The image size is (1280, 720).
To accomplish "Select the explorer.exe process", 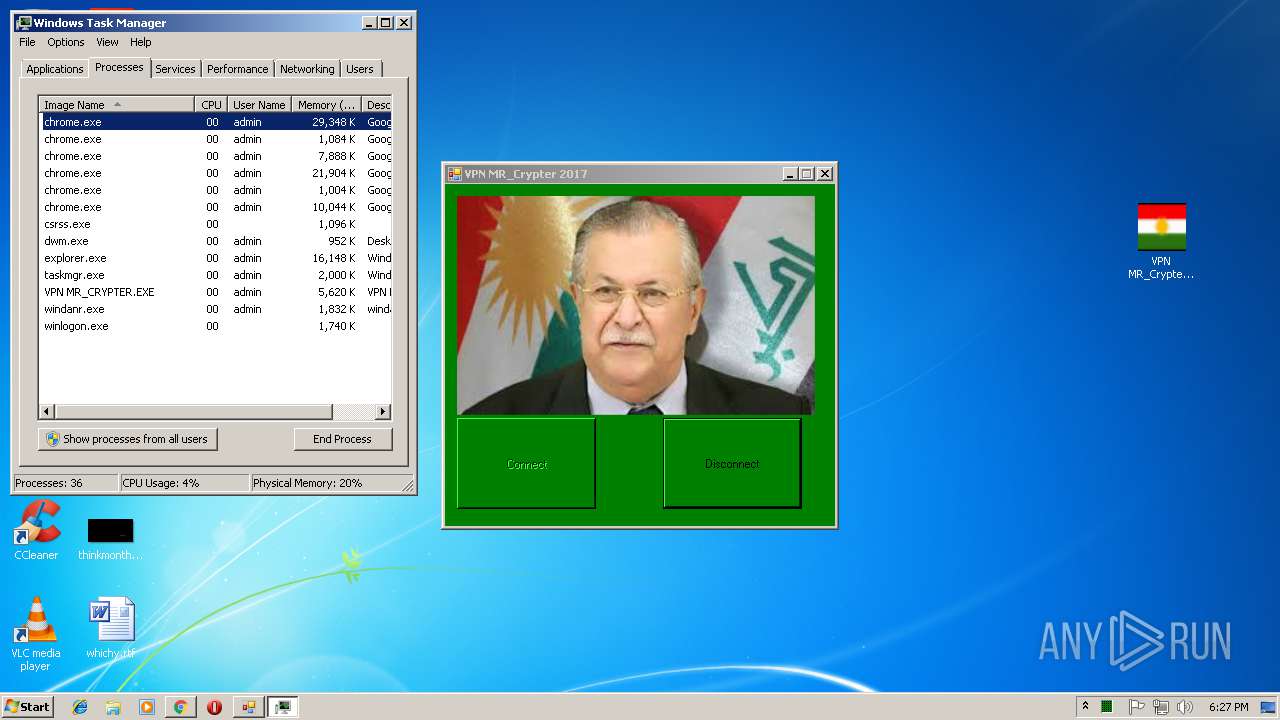I will [215, 258].
